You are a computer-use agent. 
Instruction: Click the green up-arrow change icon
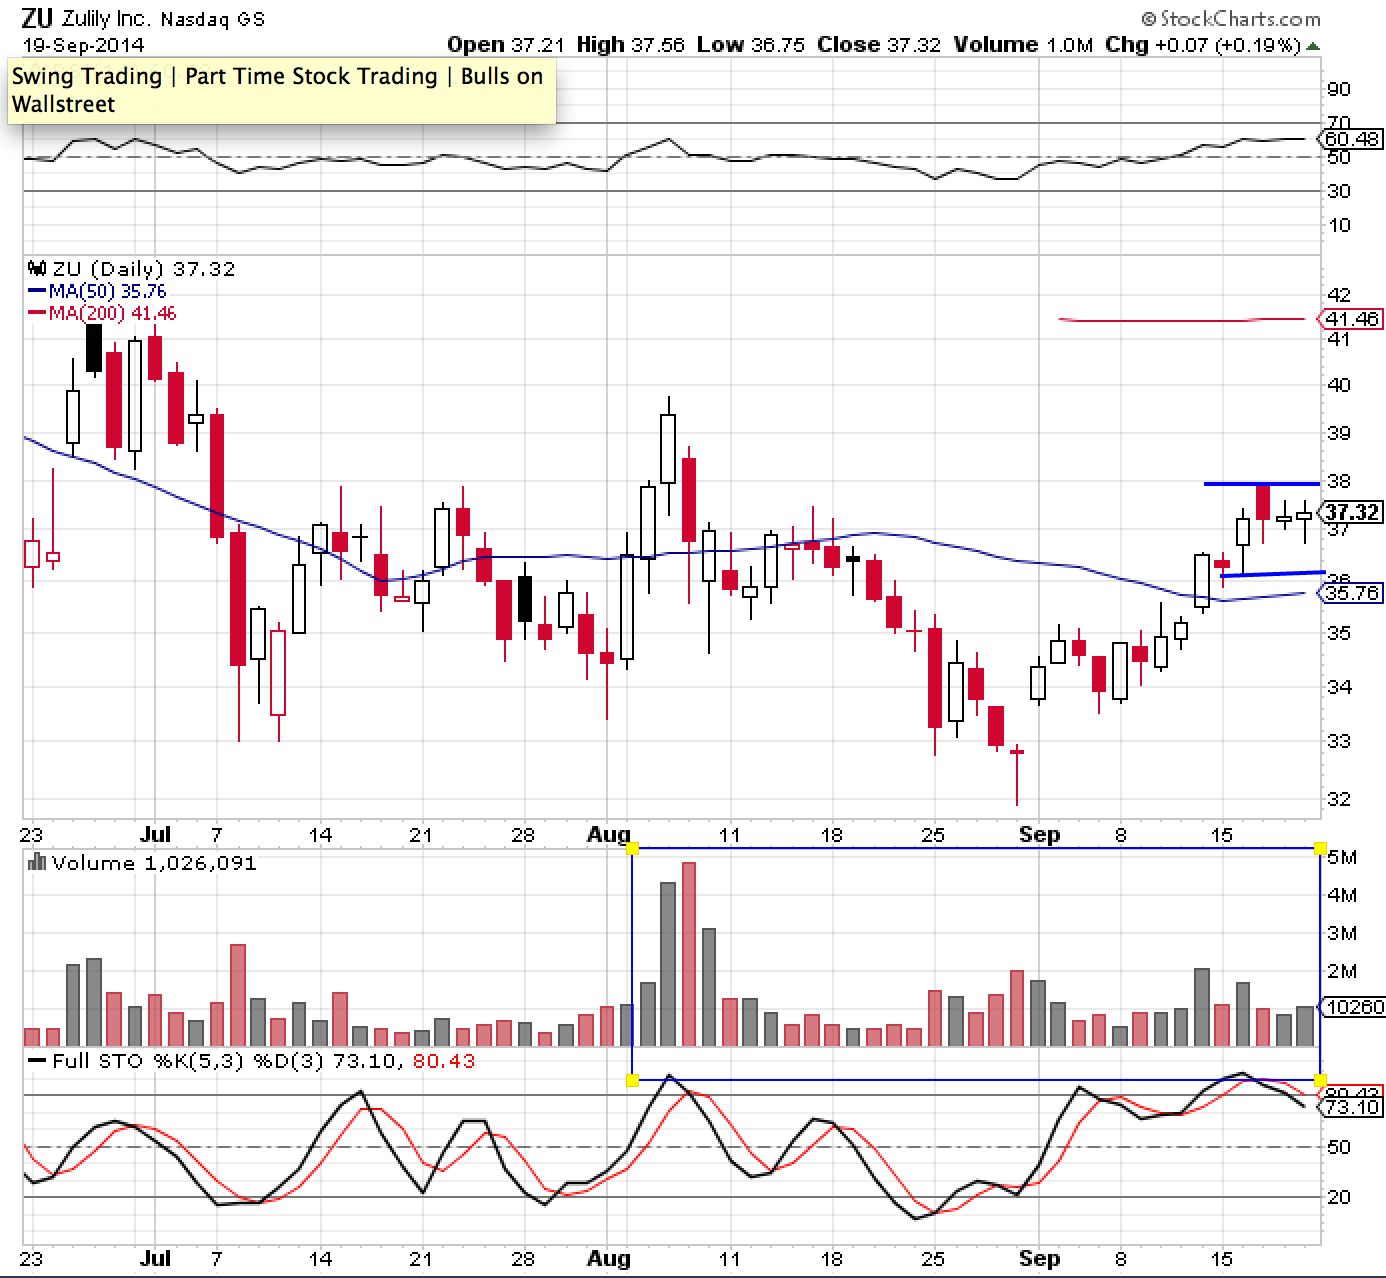pyautogui.click(x=1312, y=46)
